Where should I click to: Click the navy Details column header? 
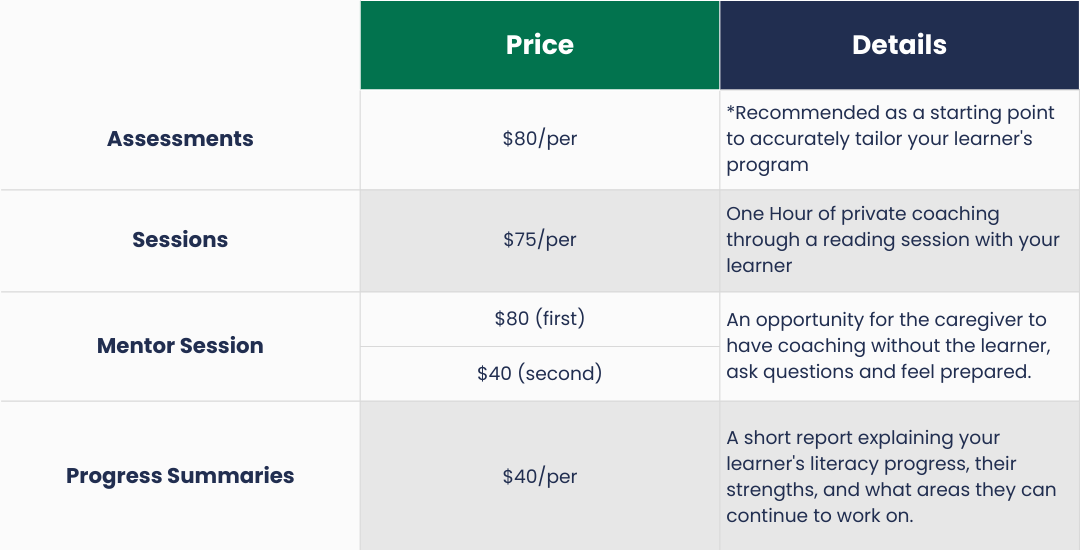tap(899, 45)
